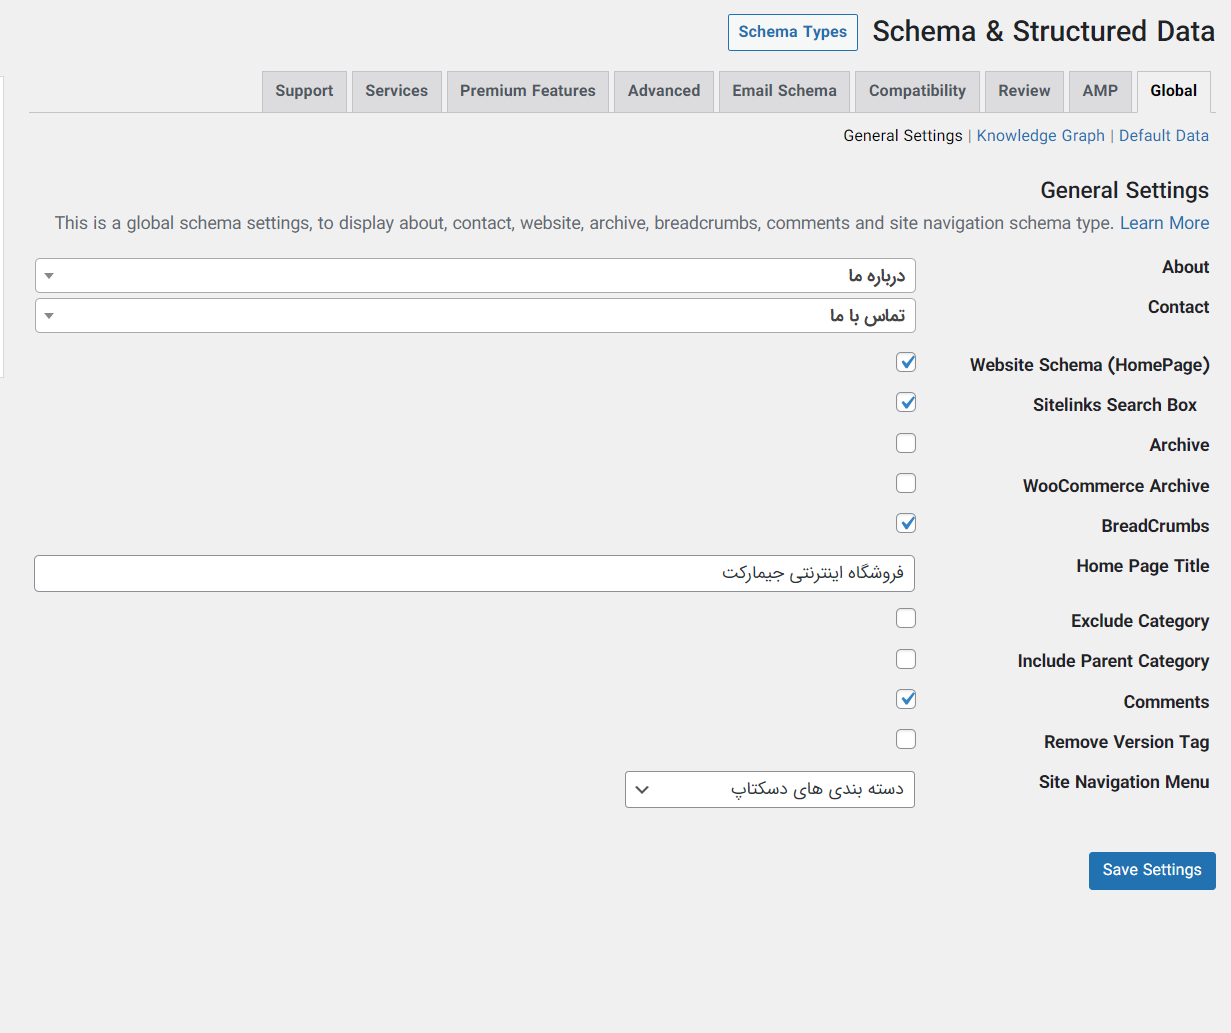This screenshot has height=1033, width=1231.
Task: Expand the Contact page dropdown
Action: 475,316
